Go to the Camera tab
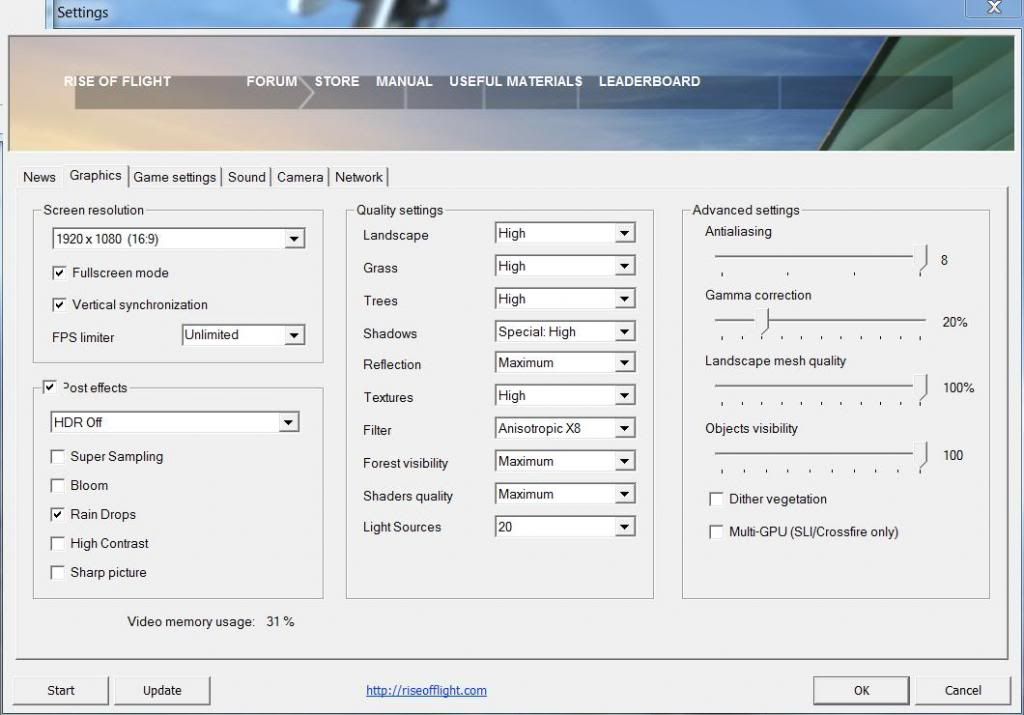1024x715 pixels. pyautogui.click(x=300, y=177)
